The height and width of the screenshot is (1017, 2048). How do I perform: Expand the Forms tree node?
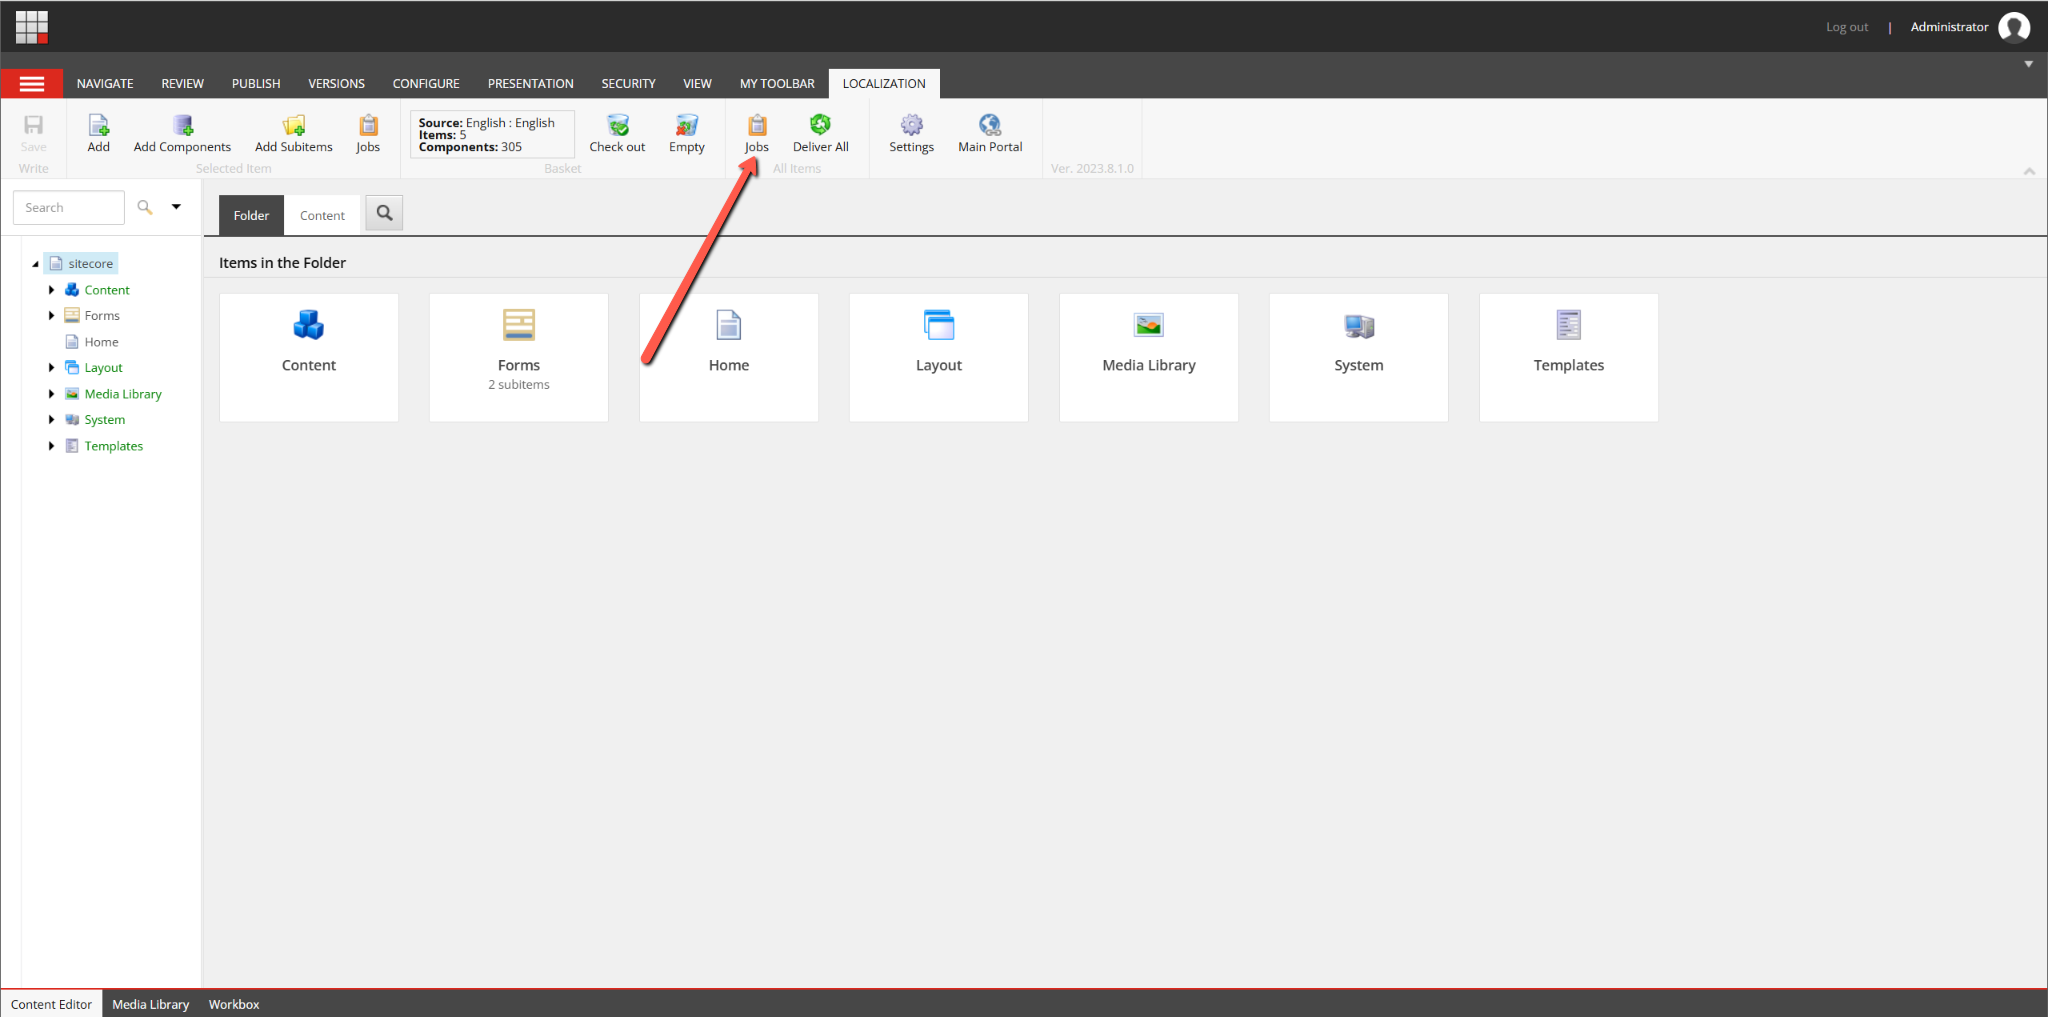(x=51, y=316)
